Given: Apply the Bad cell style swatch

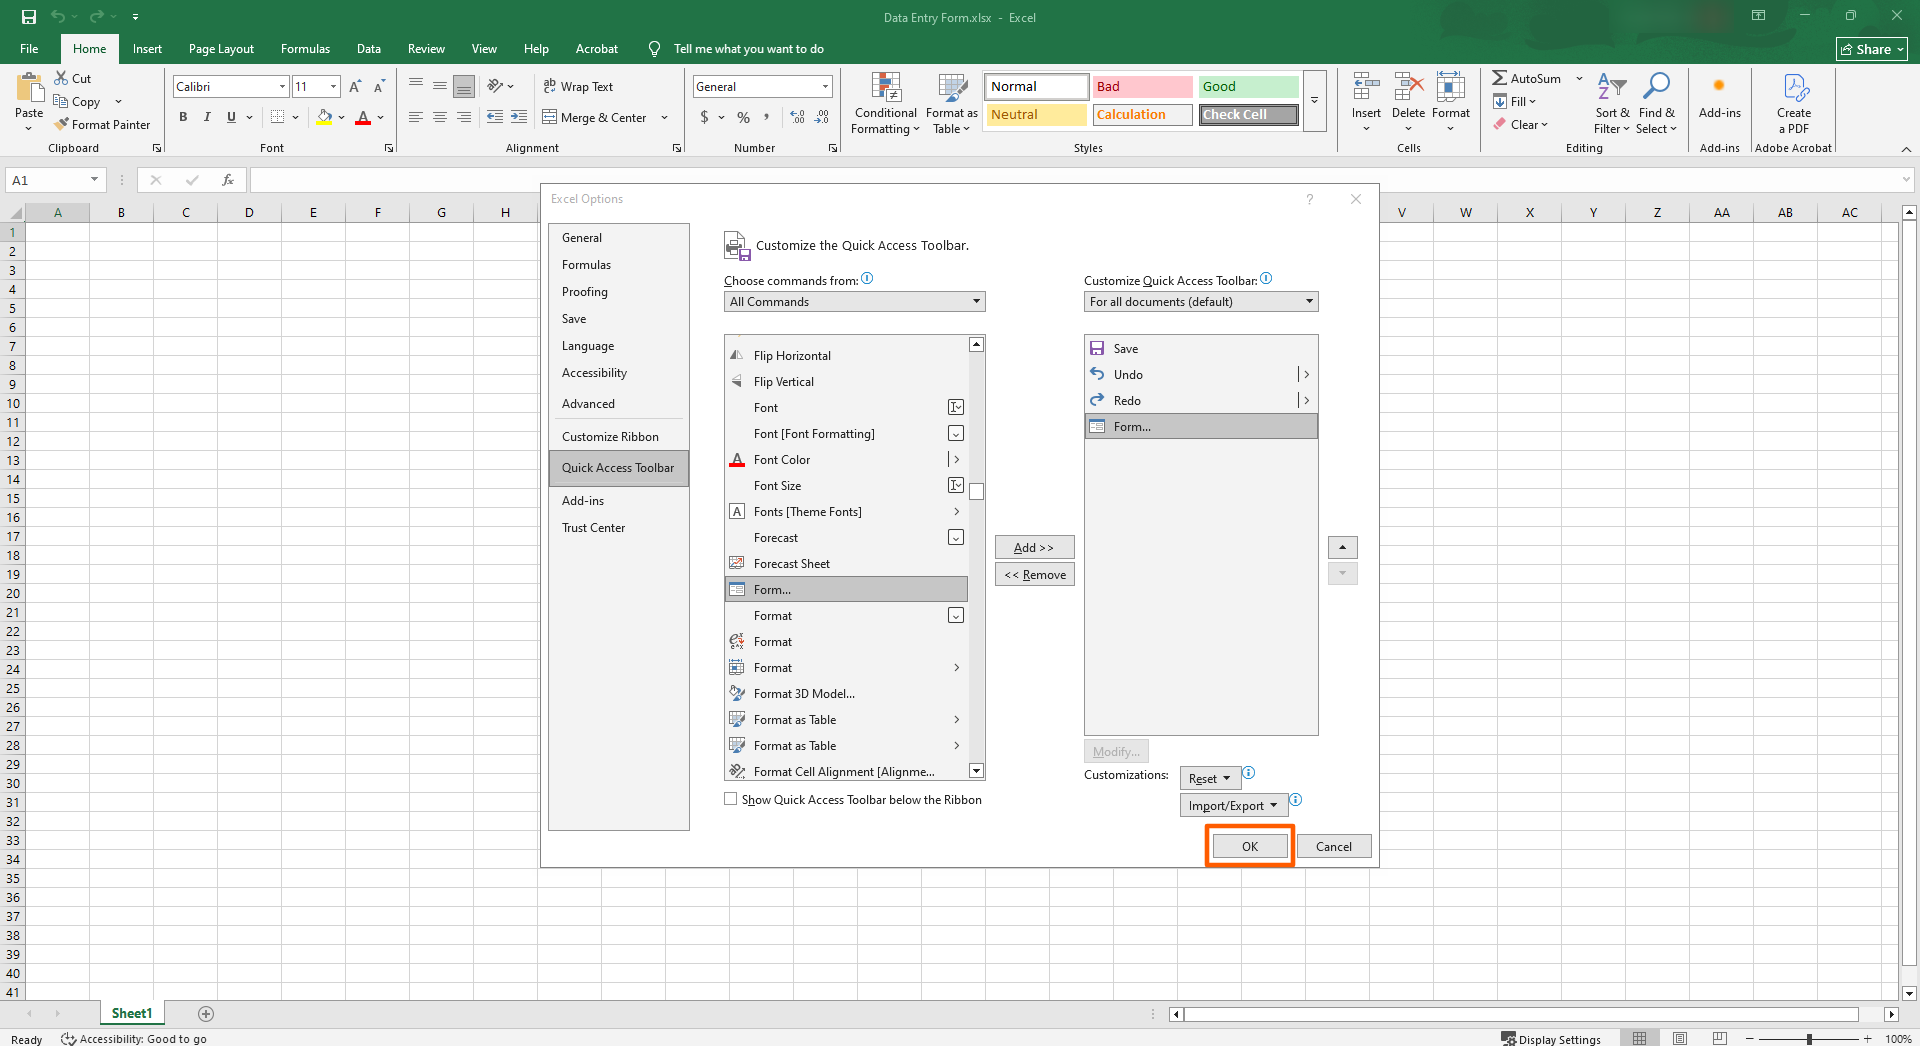Looking at the screenshot, I should coord(1142,87).
